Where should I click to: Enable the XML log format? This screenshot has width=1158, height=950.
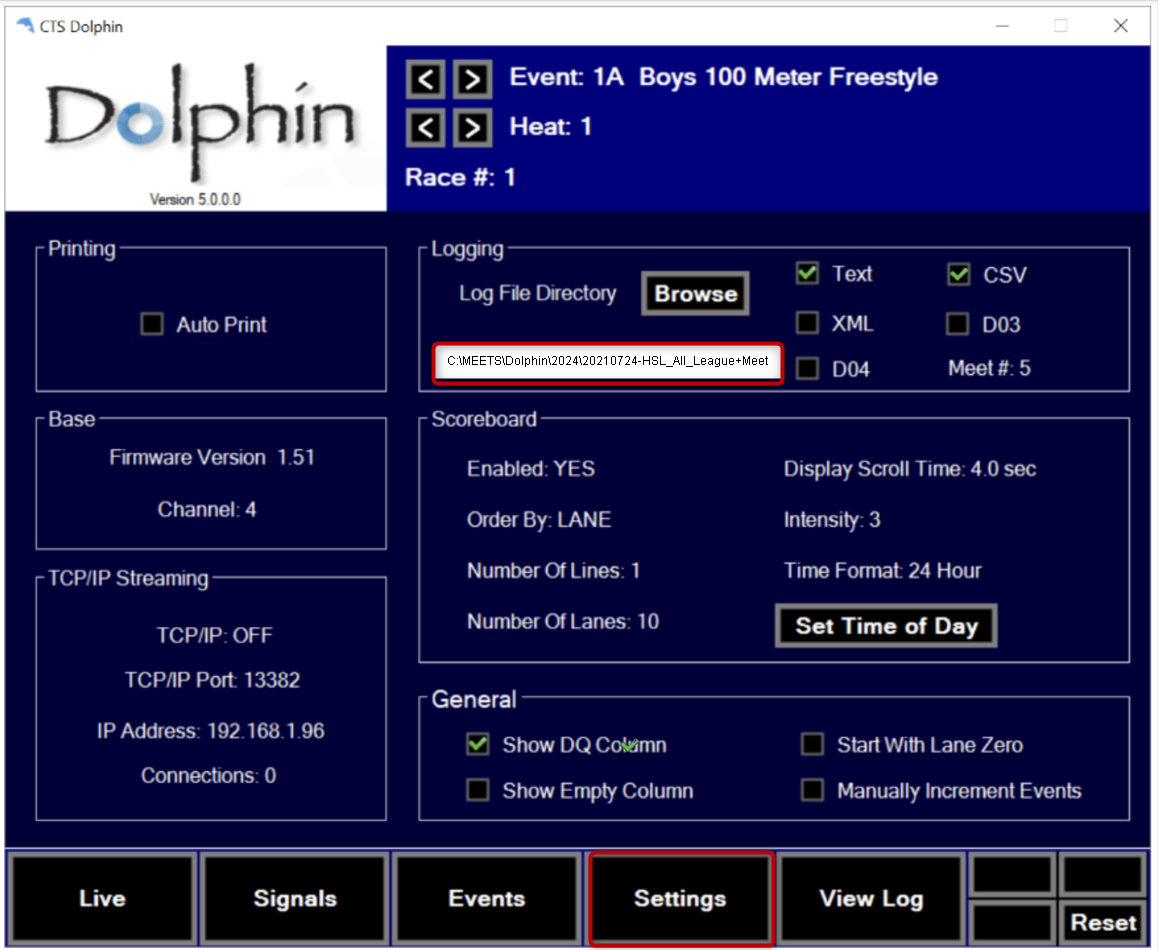(807, 323)
